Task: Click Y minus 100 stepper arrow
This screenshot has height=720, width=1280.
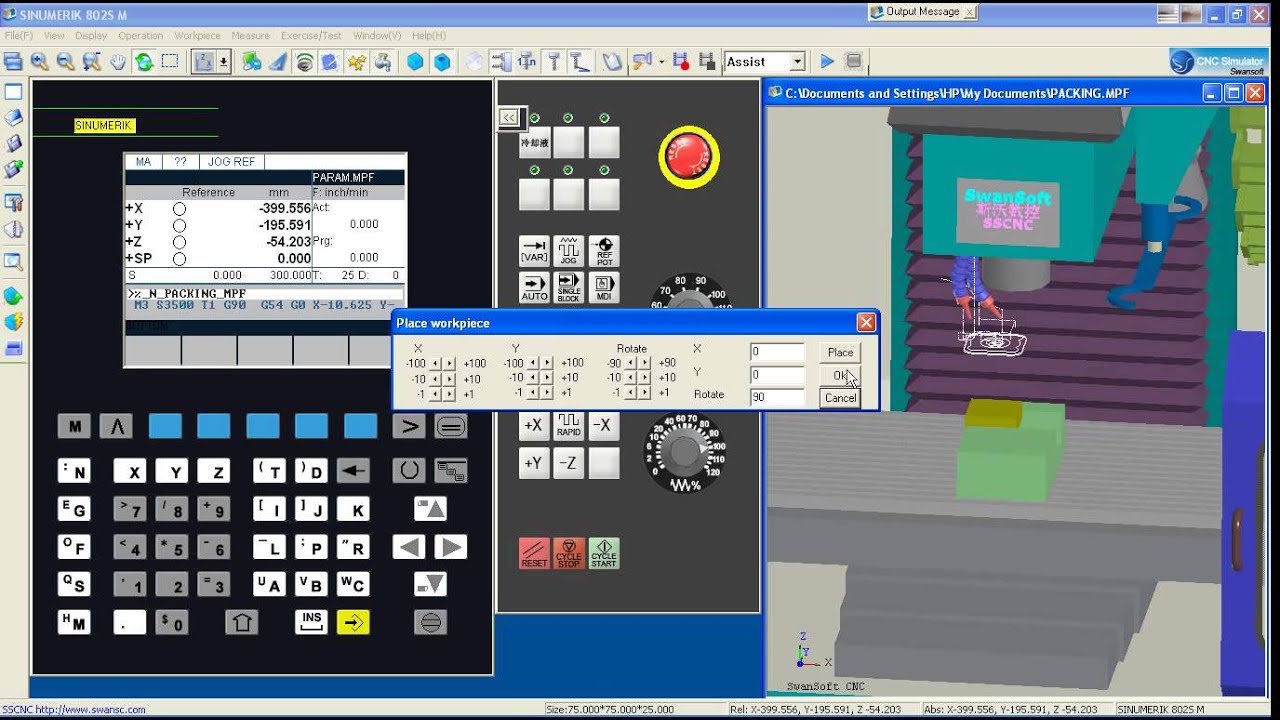Action: tap(533, 363)
